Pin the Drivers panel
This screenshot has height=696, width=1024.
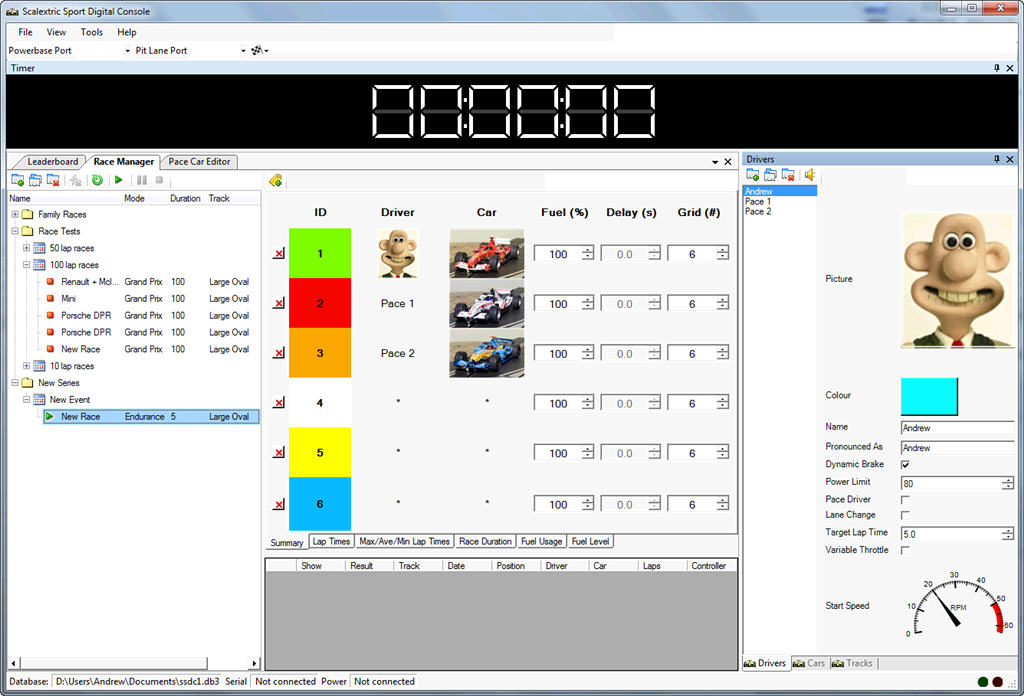[x=997, y=159]
